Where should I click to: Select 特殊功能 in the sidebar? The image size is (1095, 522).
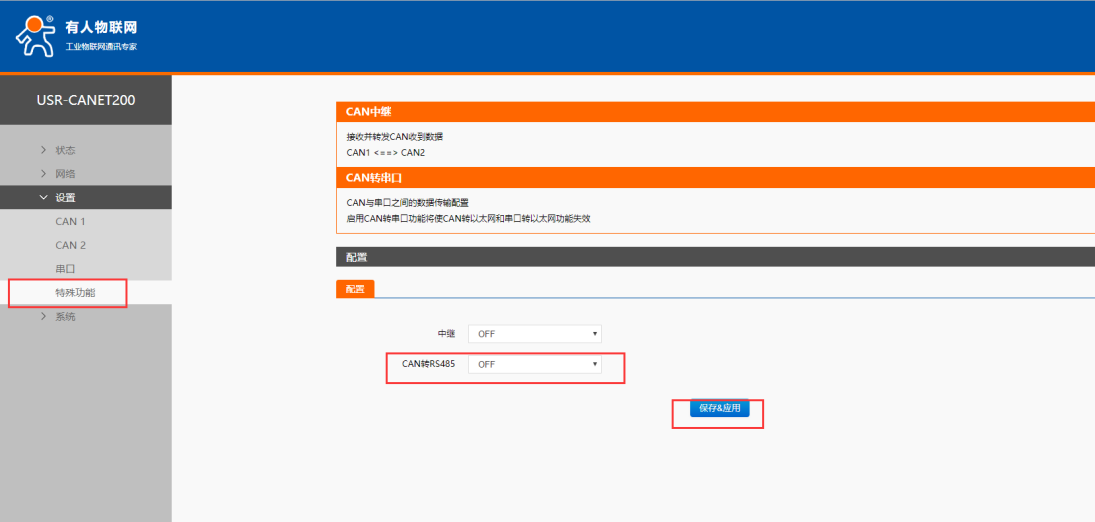[75, 292]
